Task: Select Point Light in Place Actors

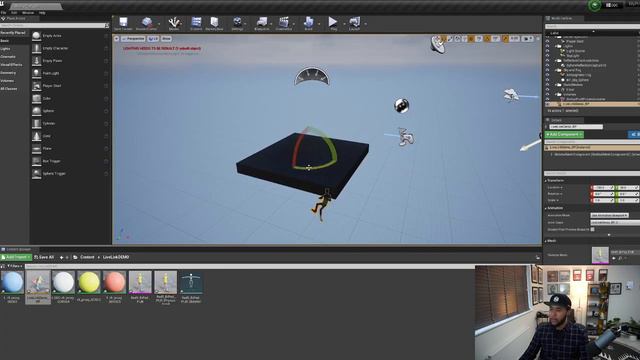Action: [x=70, y=73]
